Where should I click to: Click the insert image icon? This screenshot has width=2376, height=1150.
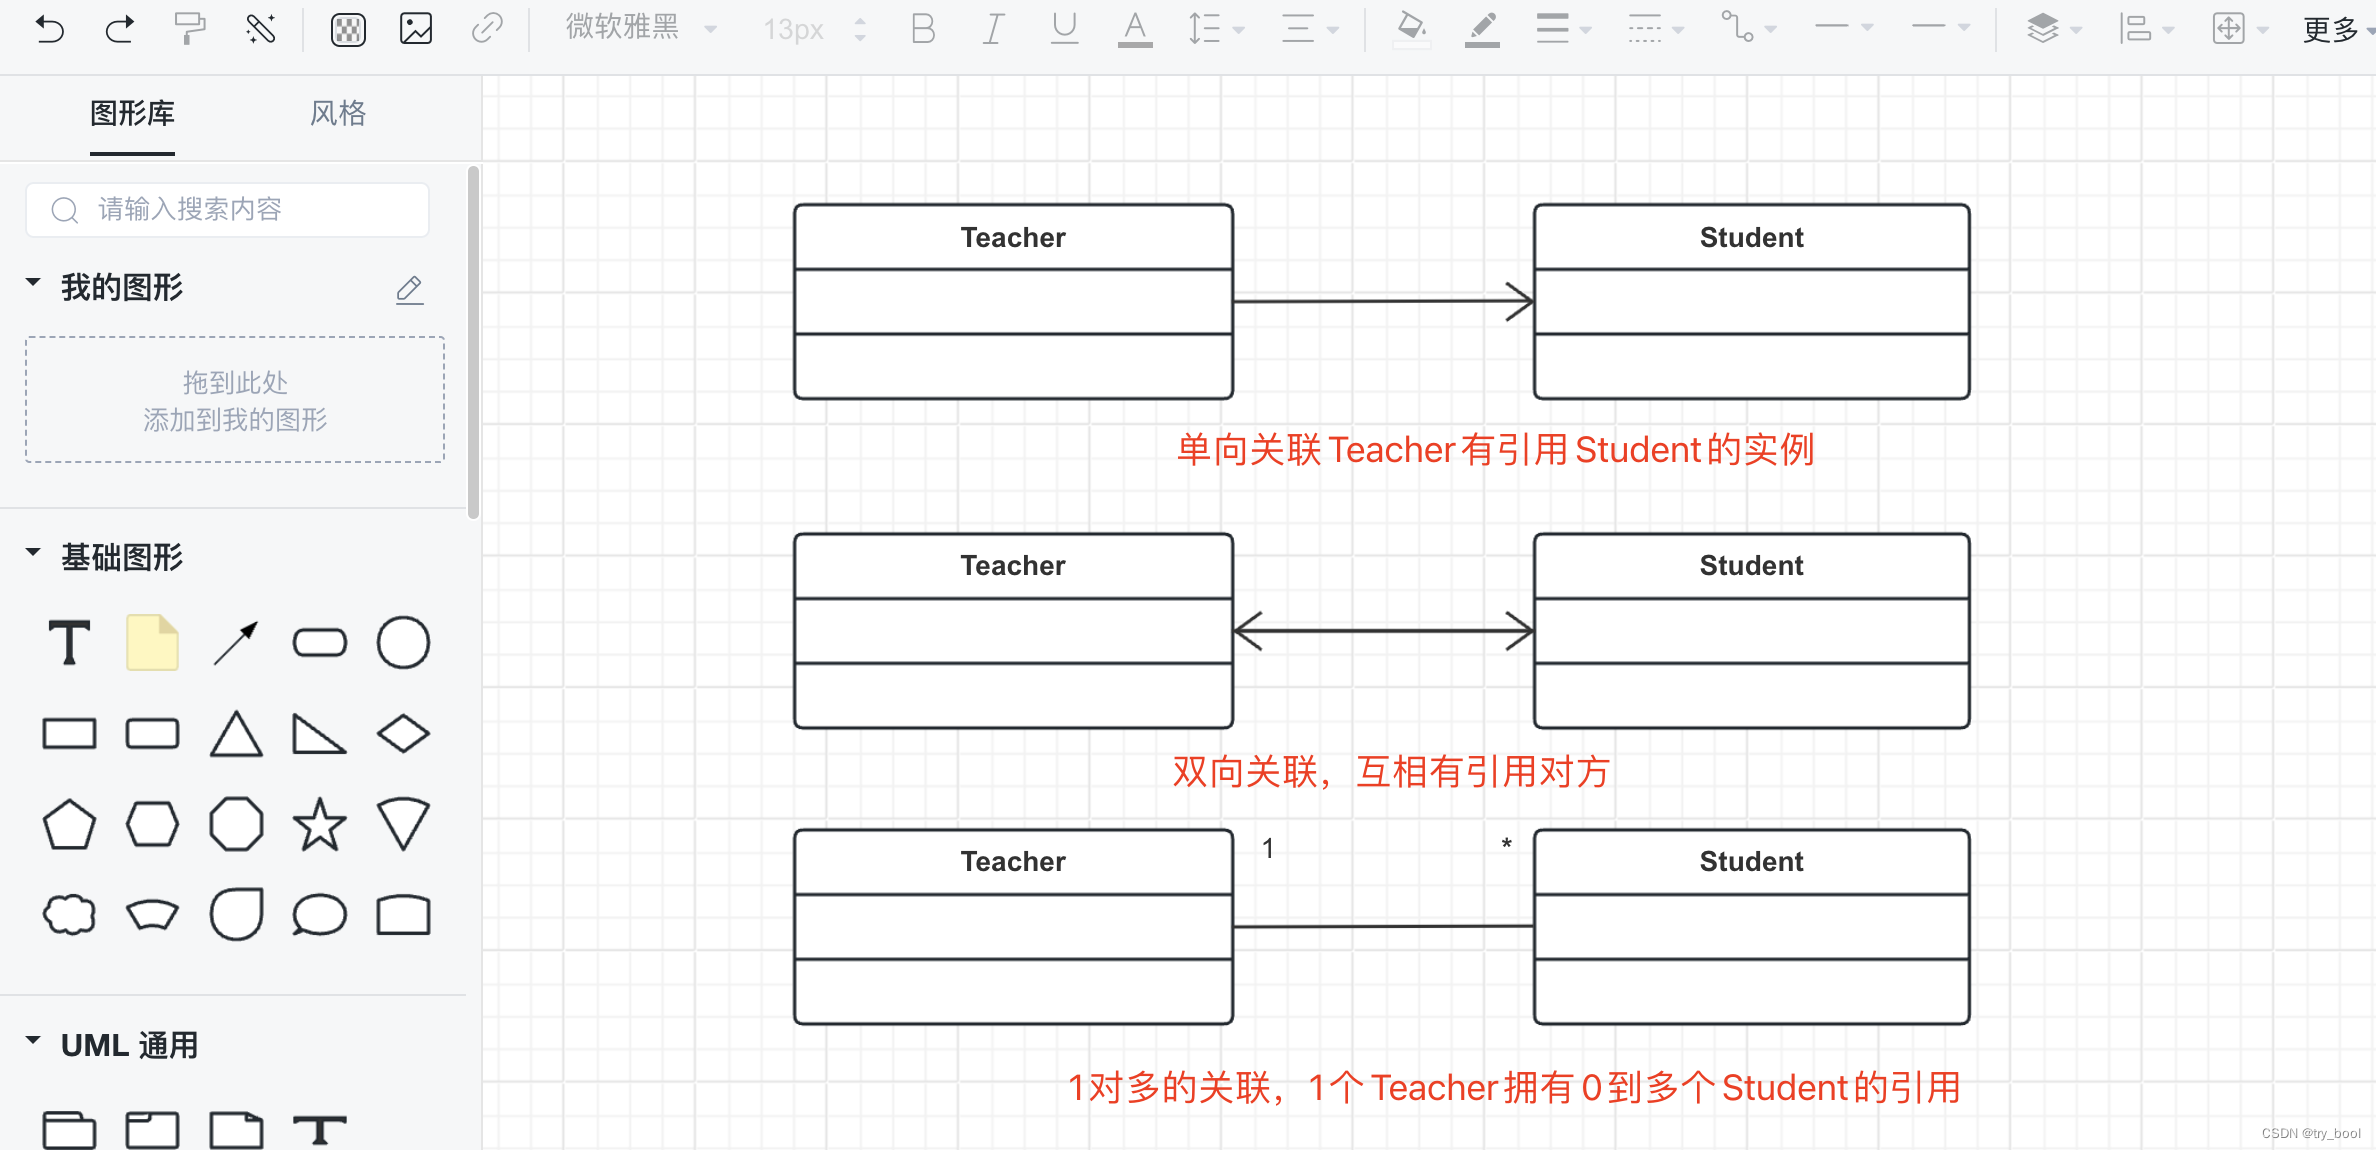point(416,29)
